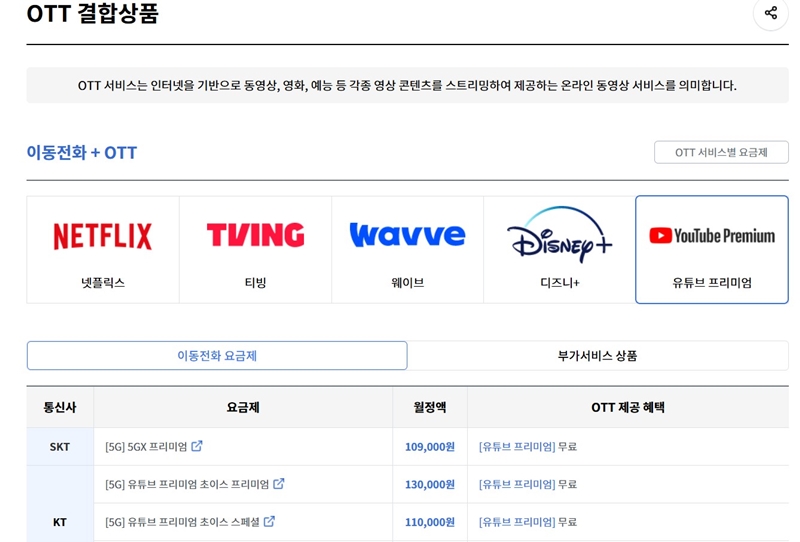
Task: Open OTT 서비스별 요금제 button
Action: (x=721, y=152)
